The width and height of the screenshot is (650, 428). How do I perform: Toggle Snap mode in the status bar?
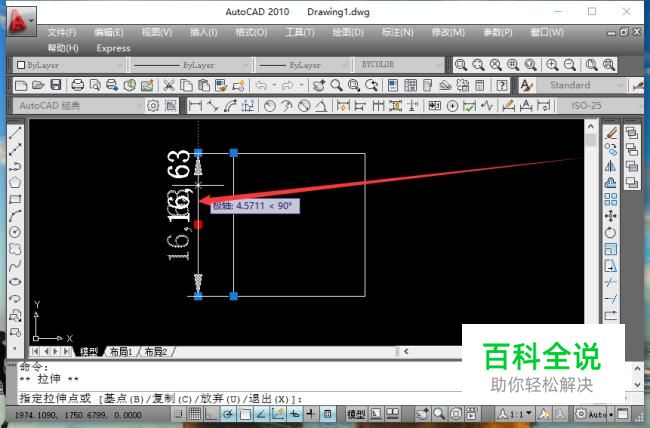pos(178,413)
